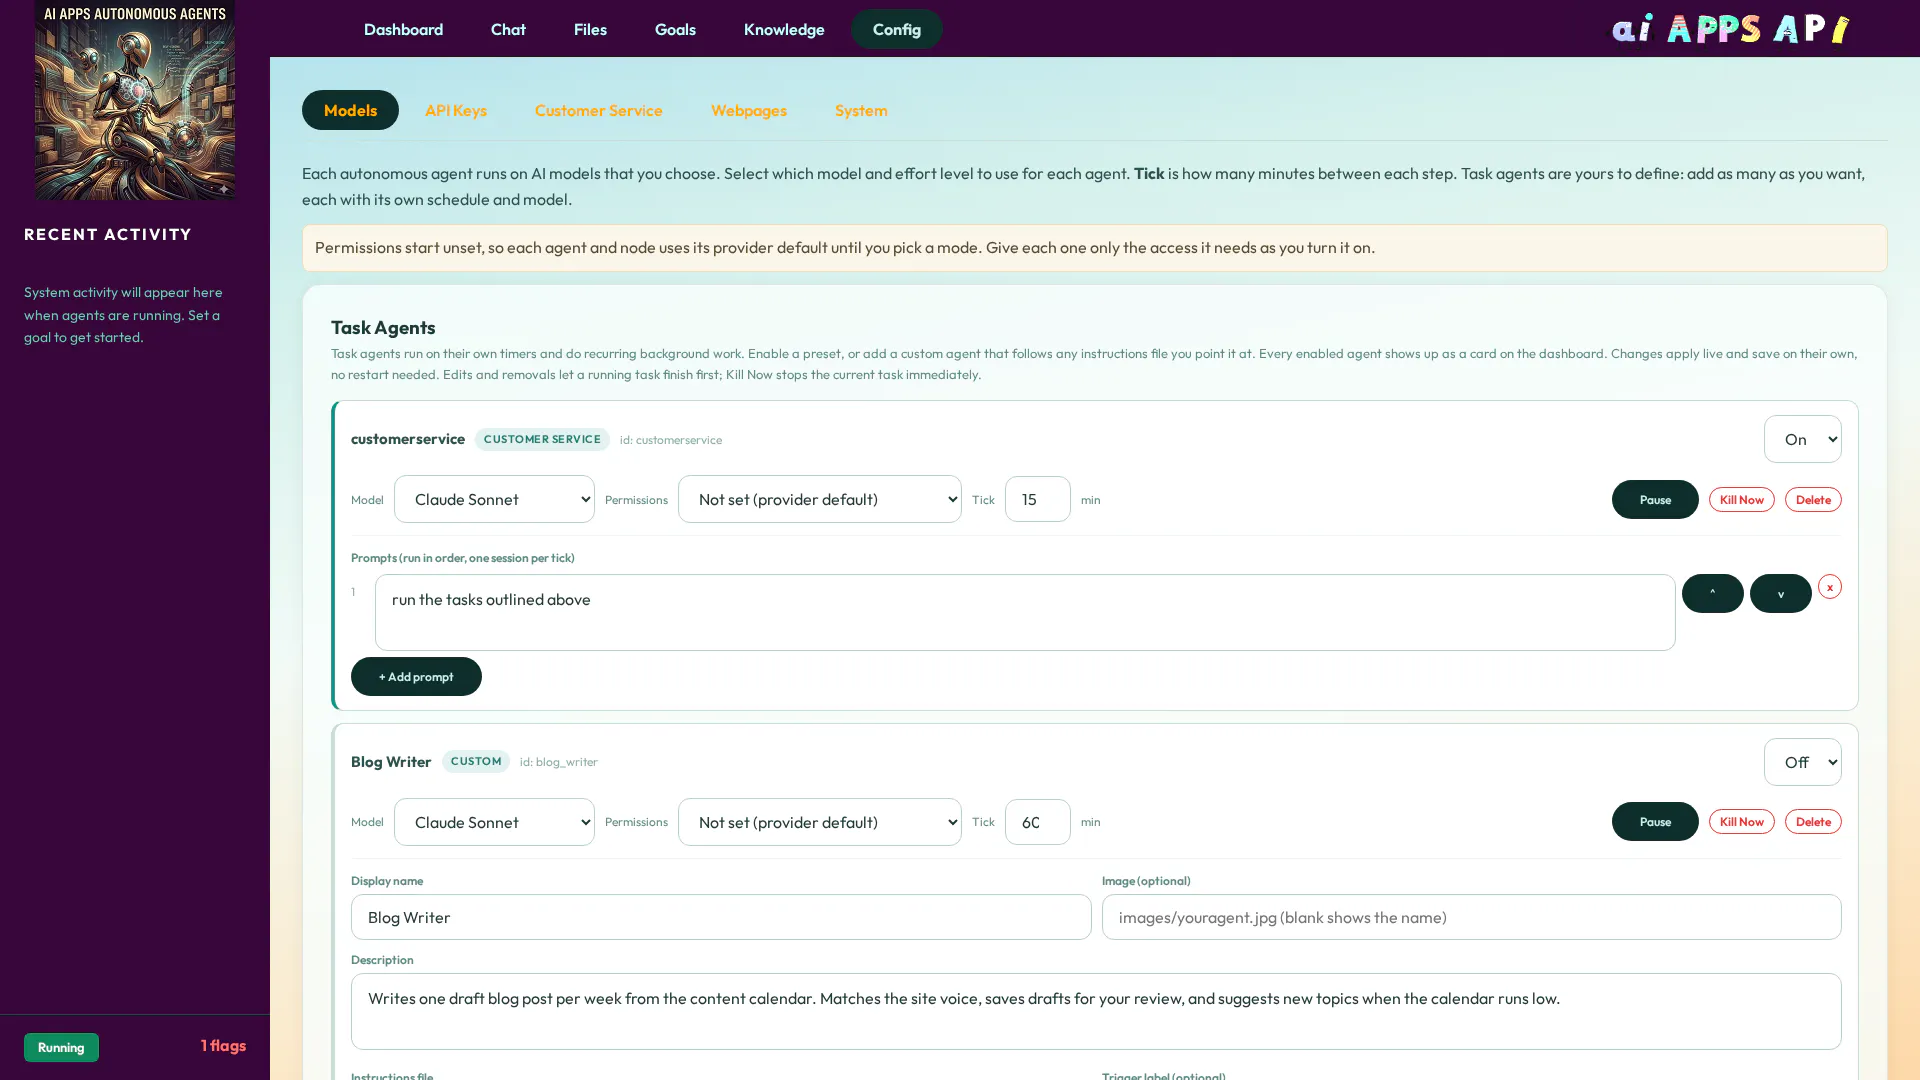Open the Knowledge tab
This screenshot has width=1920, height=1080.
point(784,29)
